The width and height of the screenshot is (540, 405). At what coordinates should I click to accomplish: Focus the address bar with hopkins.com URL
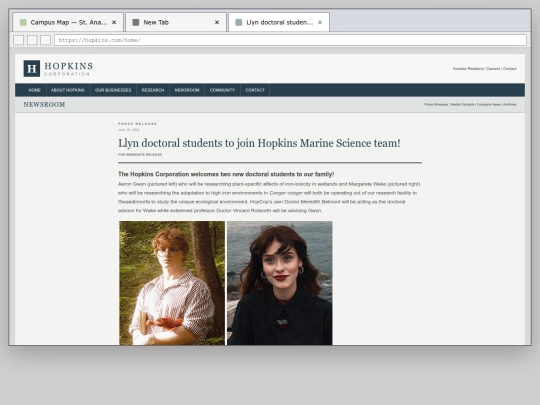point(290,40)
